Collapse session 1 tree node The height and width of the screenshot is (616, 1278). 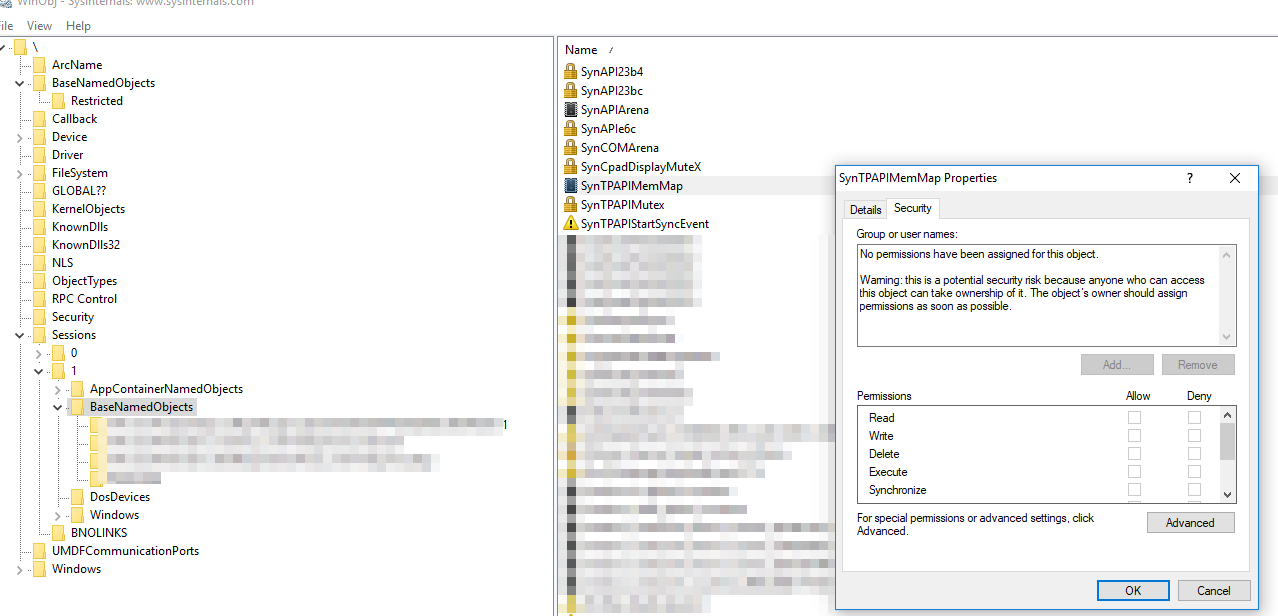tap(39, 371)
